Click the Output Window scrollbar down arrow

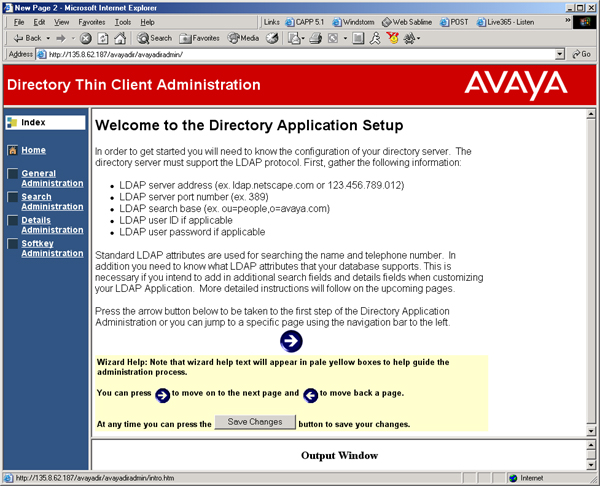tap(591, 465)
